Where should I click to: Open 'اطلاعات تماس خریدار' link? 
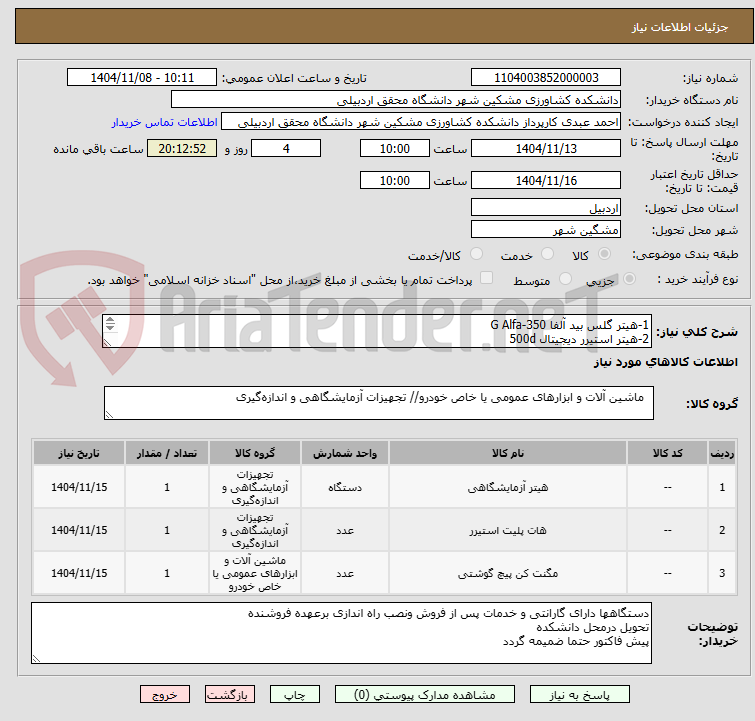[165, 122]
